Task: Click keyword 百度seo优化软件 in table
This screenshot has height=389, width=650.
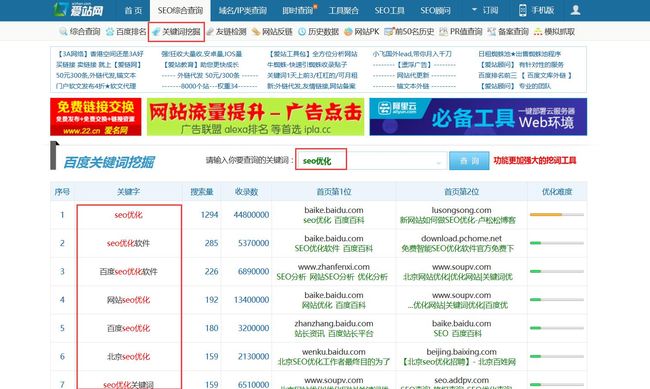Action: tap(129, 272)
